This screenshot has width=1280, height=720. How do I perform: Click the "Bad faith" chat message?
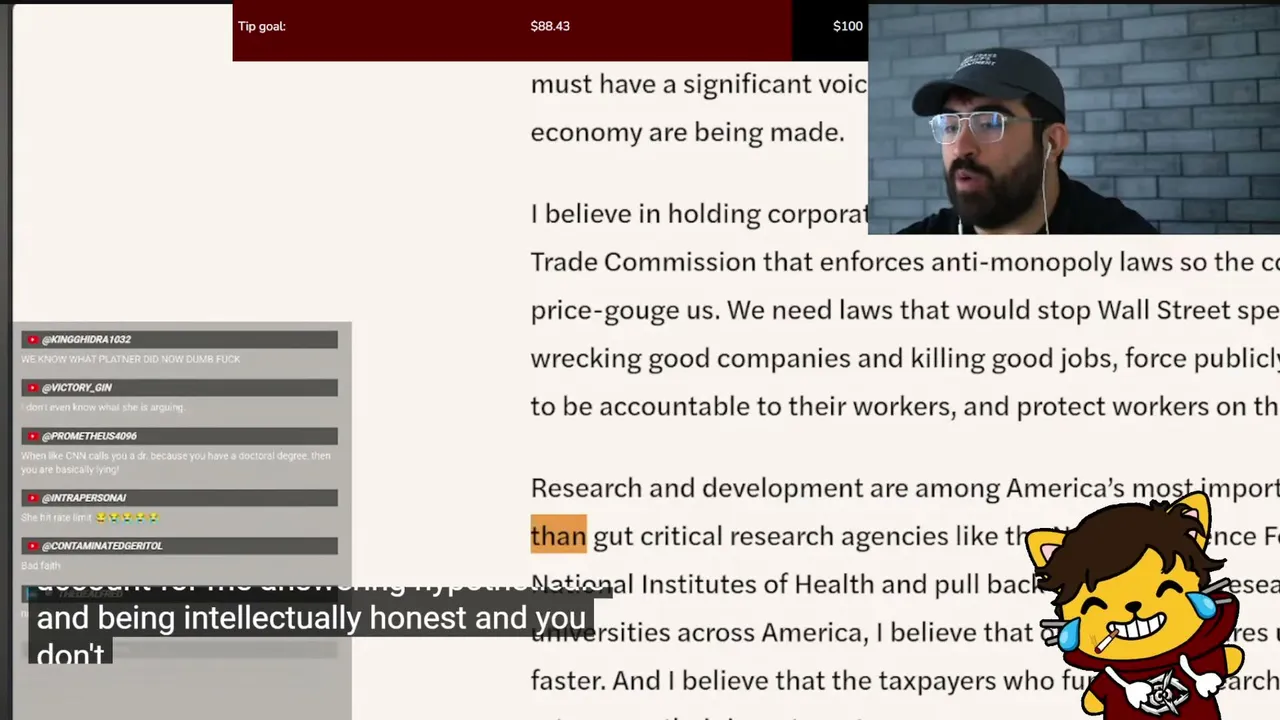41,566
